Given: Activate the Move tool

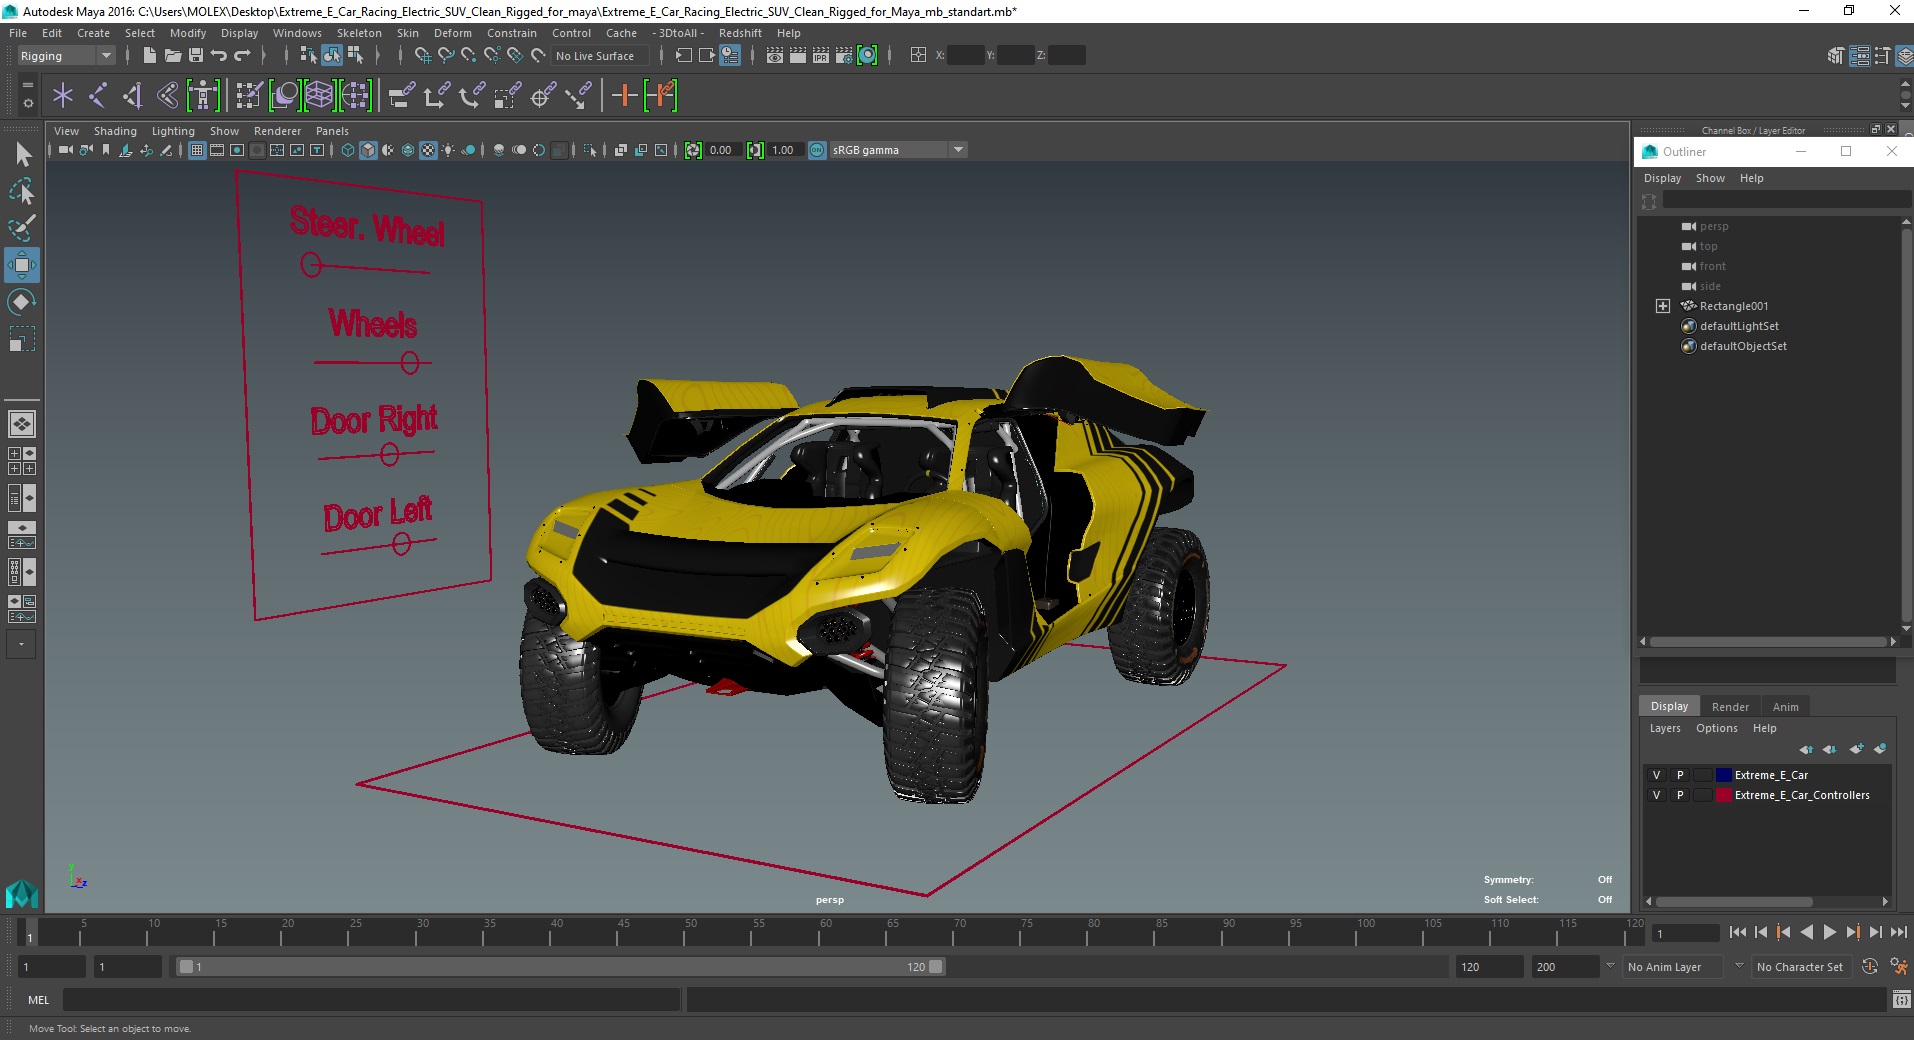Looking at the screenshot, I should click(22, 265).
